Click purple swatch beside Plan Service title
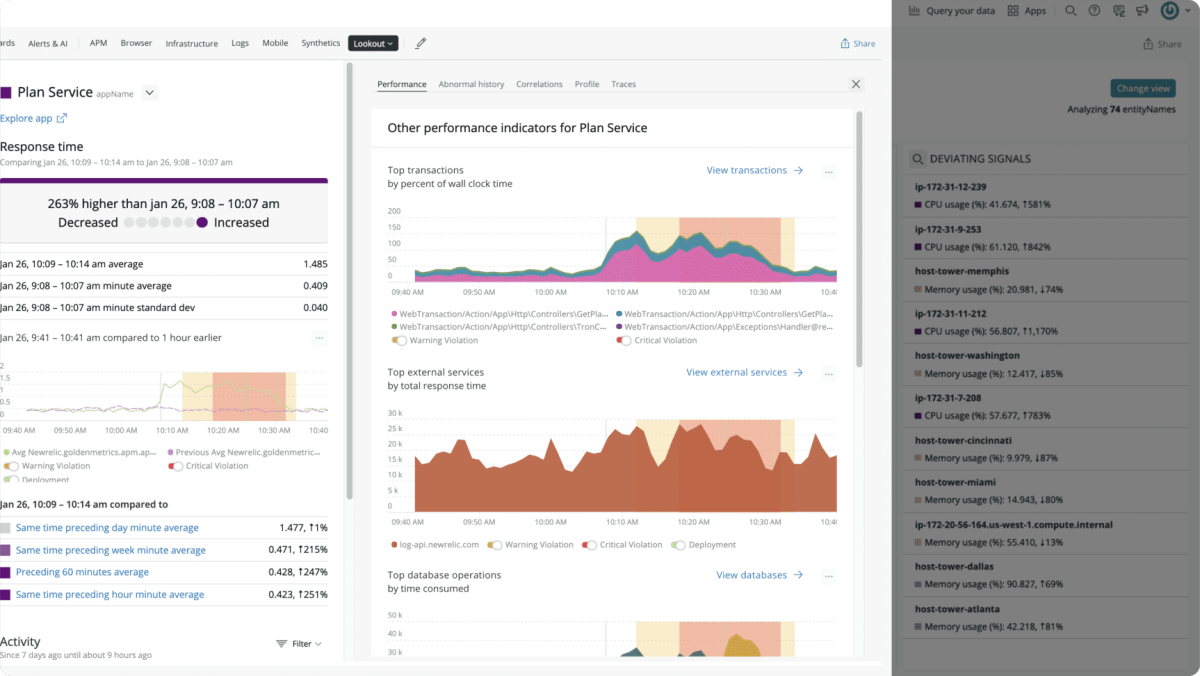The image size is (1200, 676). pyautogui.click(x=6, y=92)
